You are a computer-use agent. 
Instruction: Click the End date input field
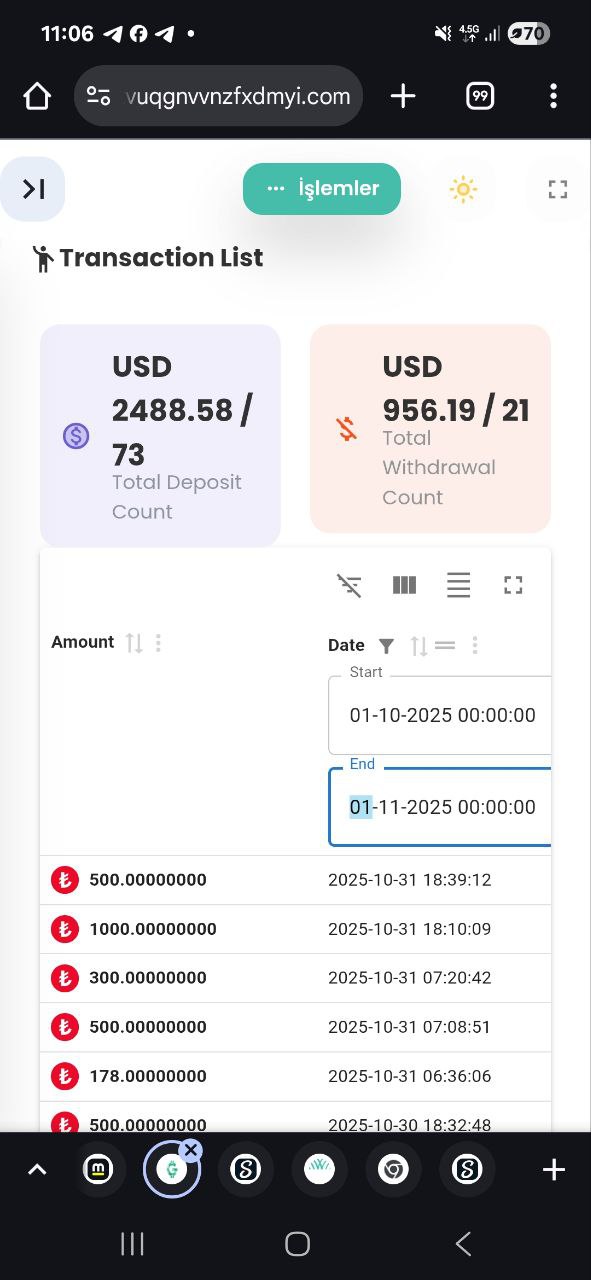click(440, 807)
